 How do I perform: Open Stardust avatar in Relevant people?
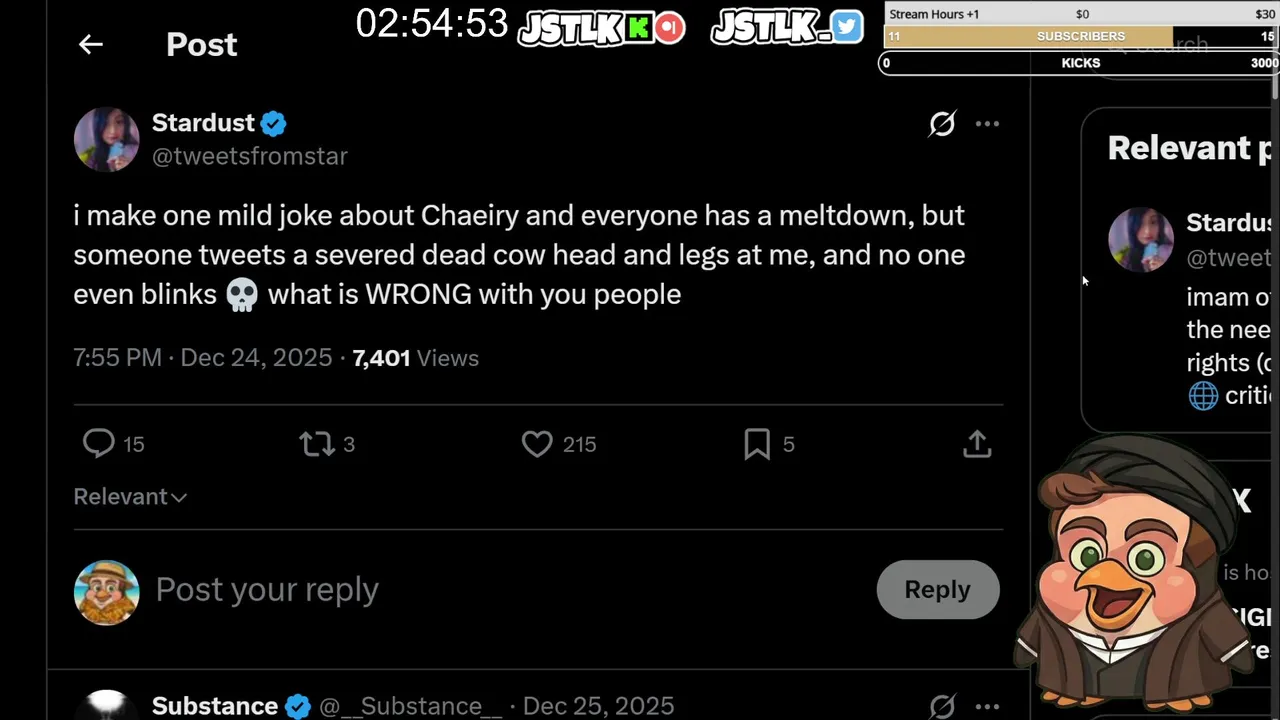[x=1140, y=240]
